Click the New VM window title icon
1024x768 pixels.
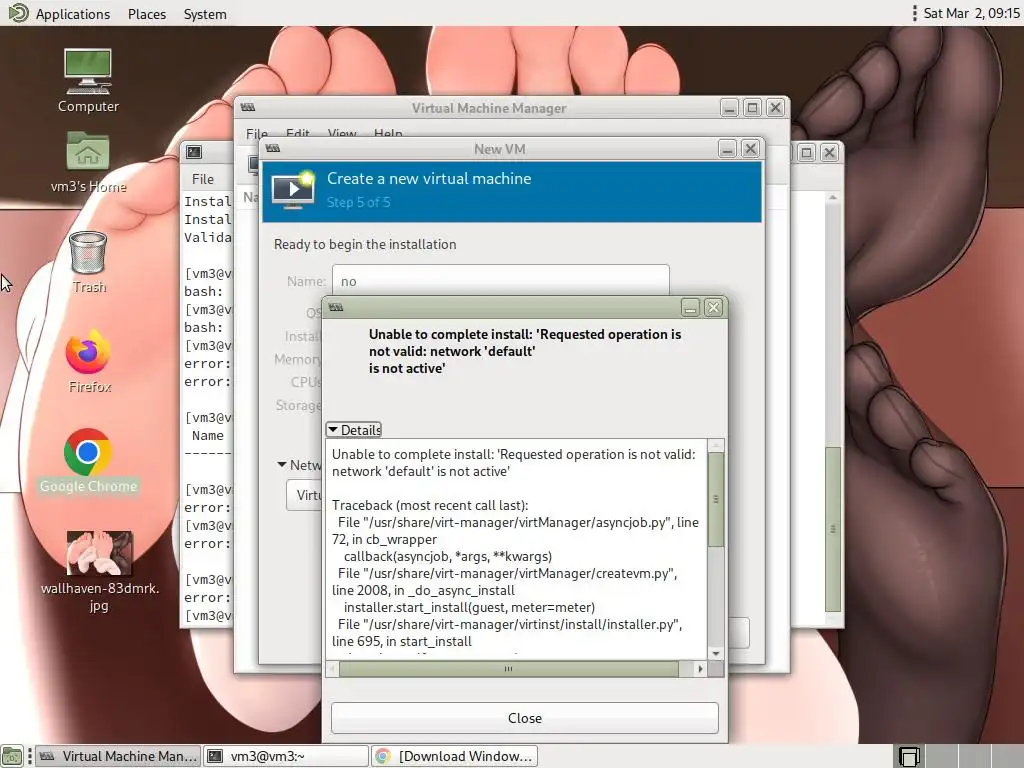tap(273, 149)
